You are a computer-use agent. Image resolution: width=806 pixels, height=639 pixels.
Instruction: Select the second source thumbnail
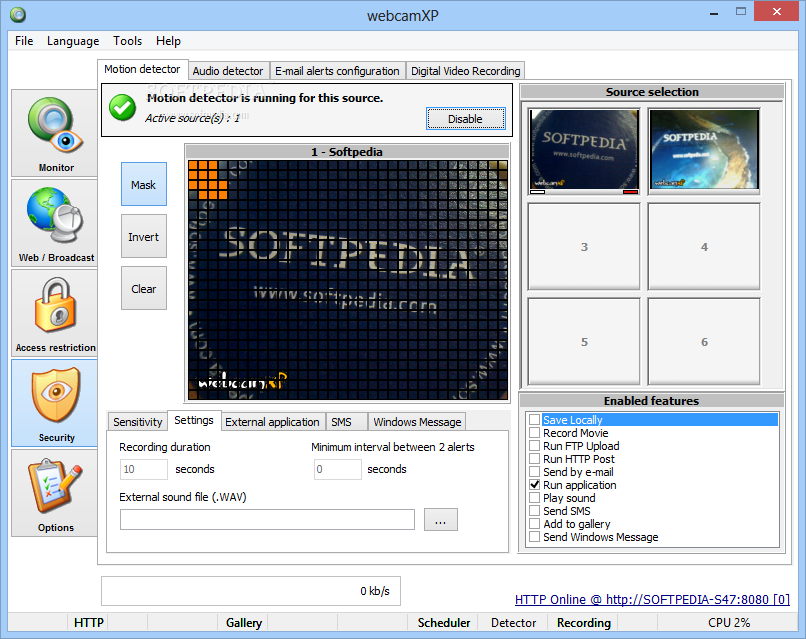coord(704,151)
